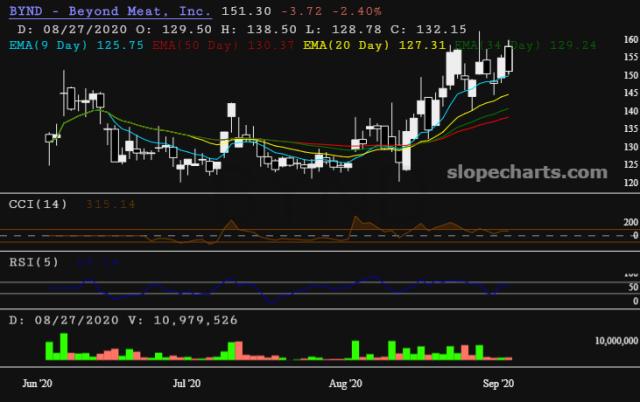Image resolution: width=640 pixels, height=402 pixels.
Task: Select the percent change -2.40%
Action: (357, 11)
